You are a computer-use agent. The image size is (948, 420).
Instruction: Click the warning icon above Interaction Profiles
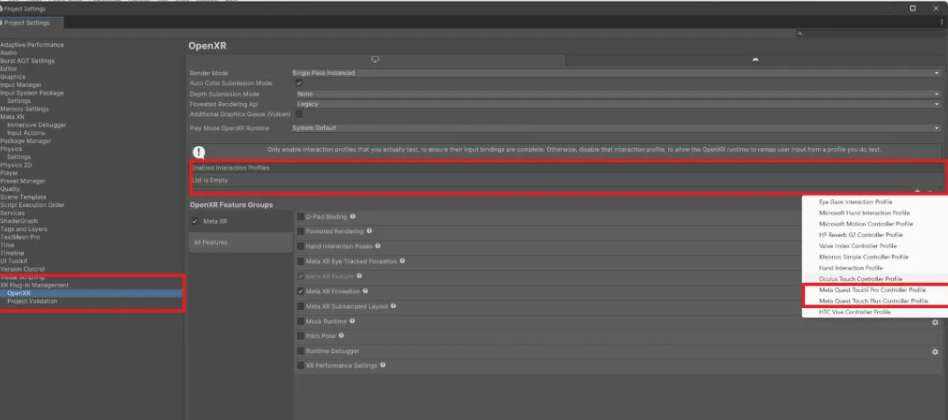pyautogui.click(x=199, y=151)
